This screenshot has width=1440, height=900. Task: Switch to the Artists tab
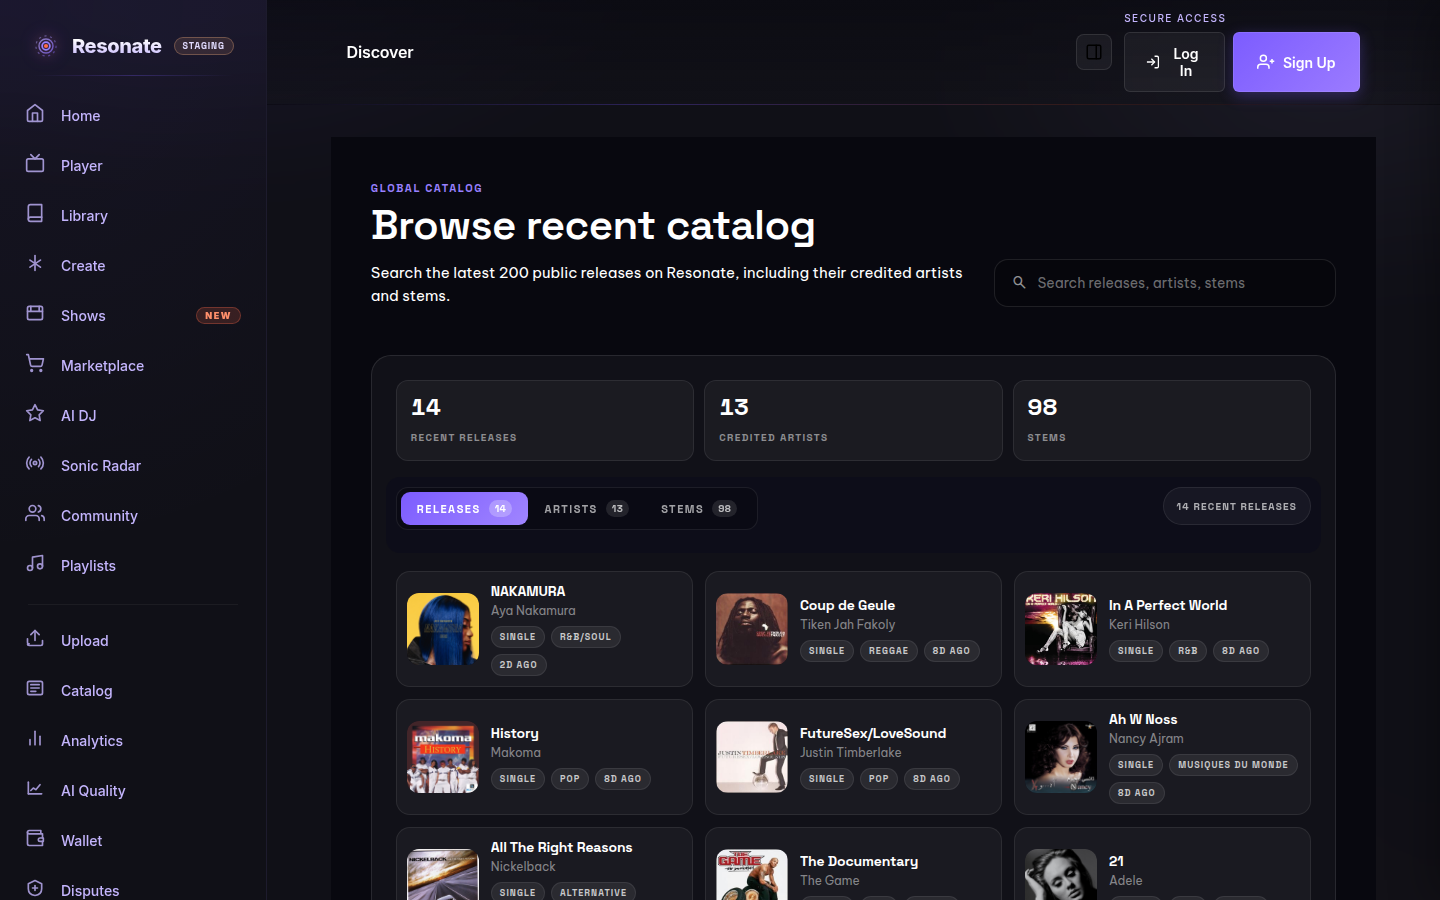pos(586,509)
